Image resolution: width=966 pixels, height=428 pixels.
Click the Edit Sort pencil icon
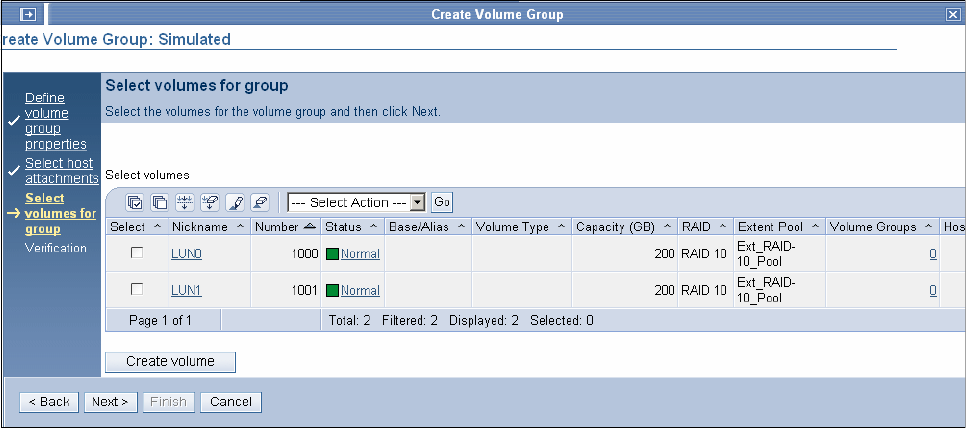235,202
